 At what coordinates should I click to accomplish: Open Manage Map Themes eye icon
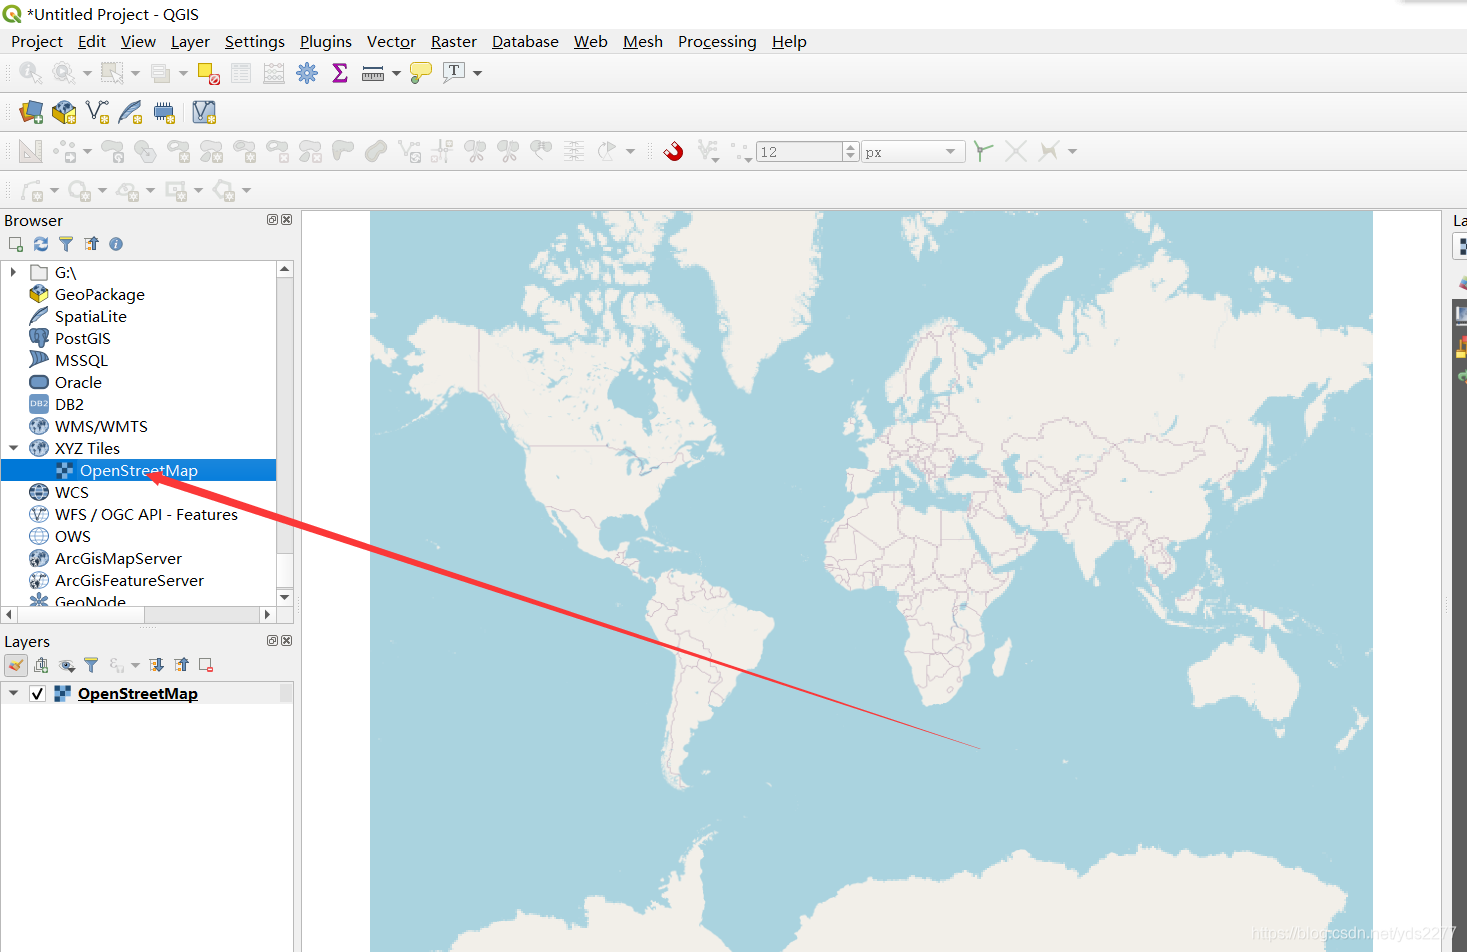[x=67, y=665]
